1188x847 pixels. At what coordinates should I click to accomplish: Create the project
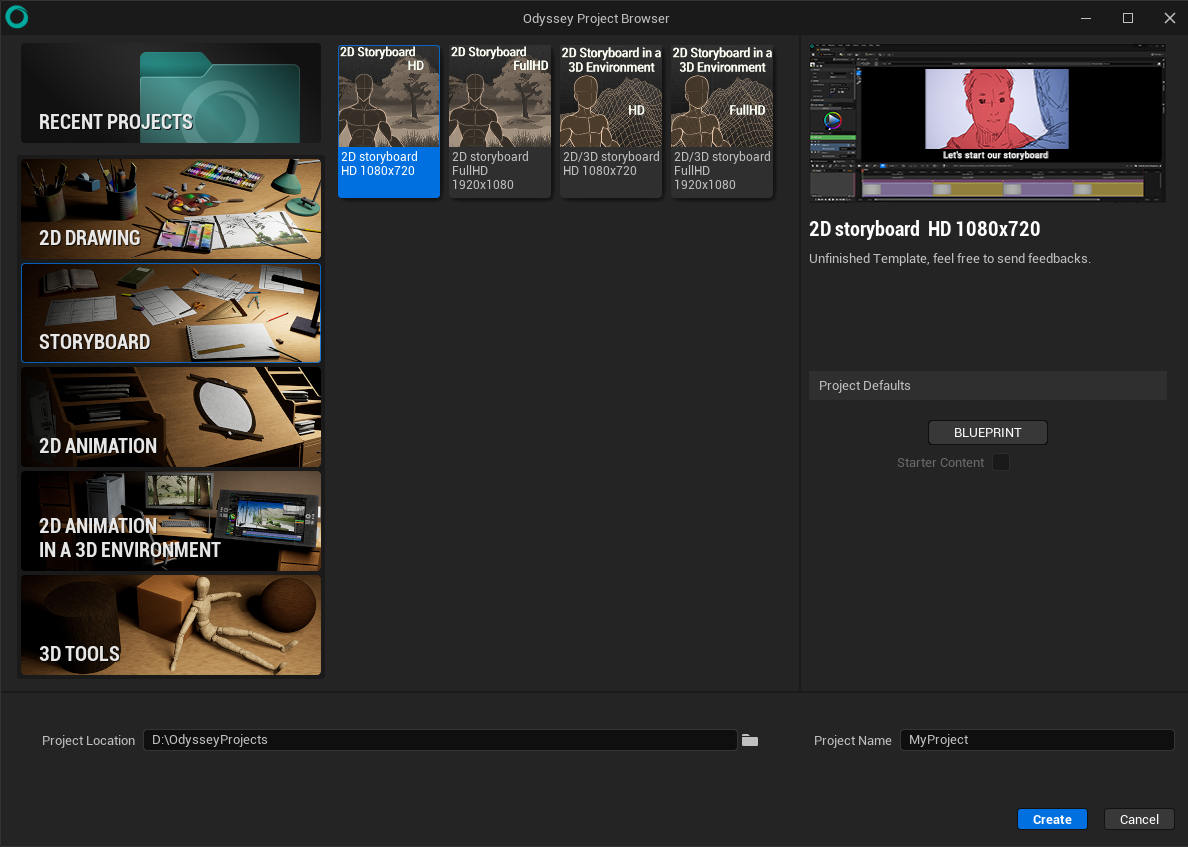pos(1052,819)
